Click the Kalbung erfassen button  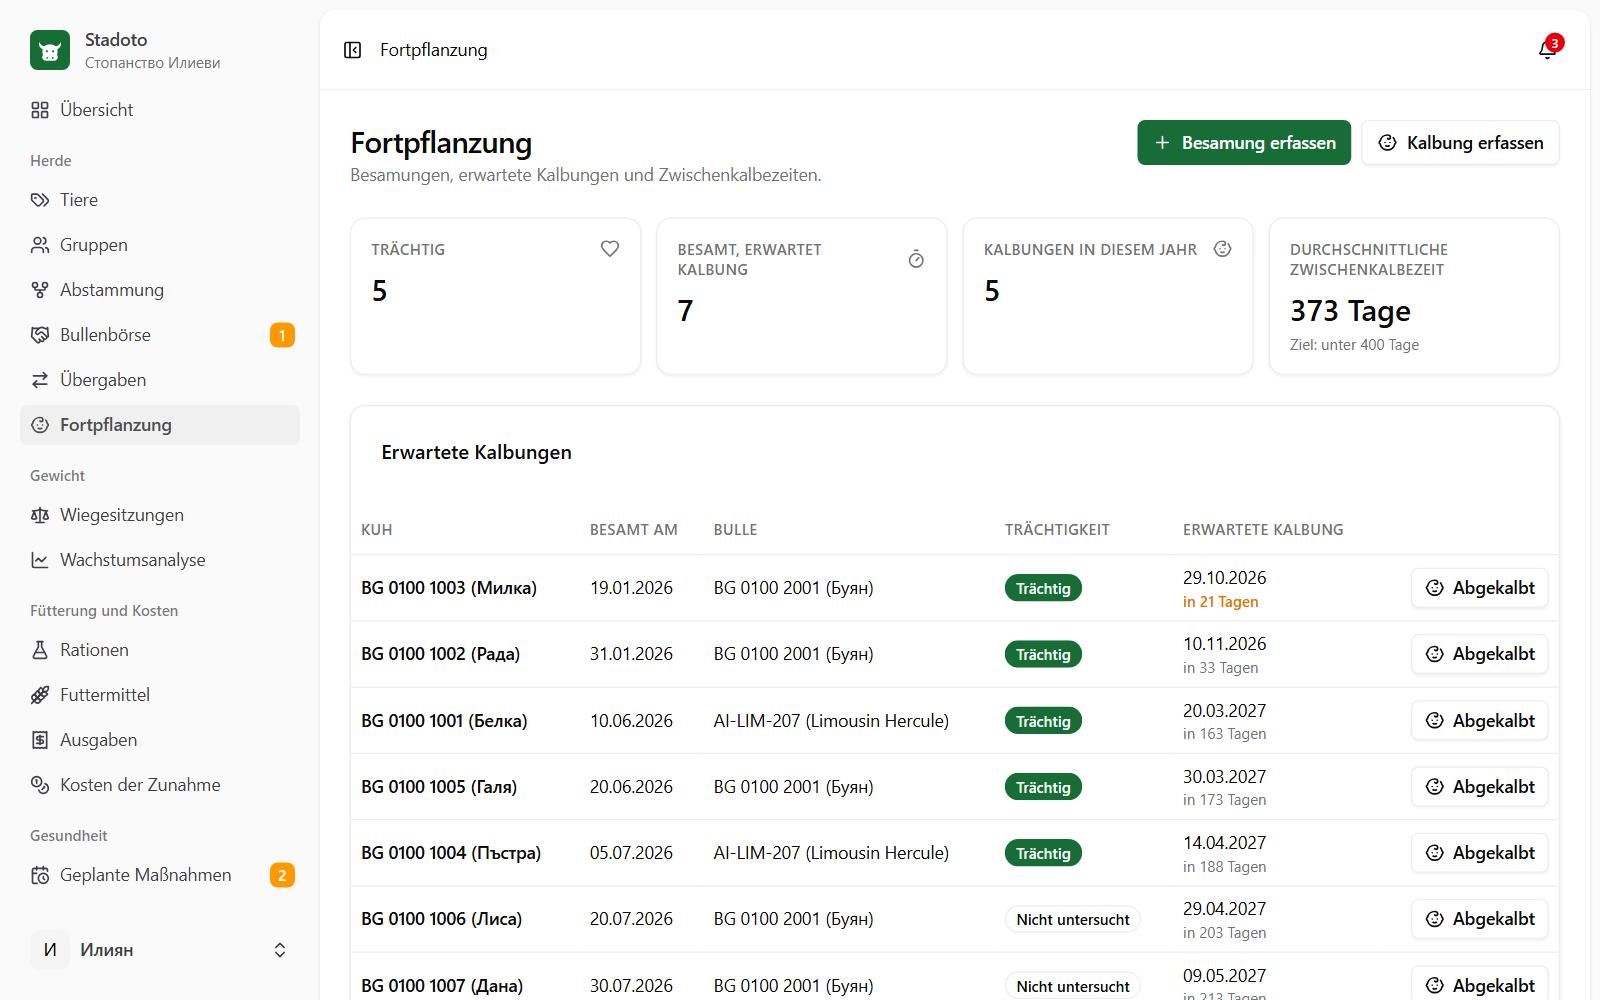point(1460,143)
